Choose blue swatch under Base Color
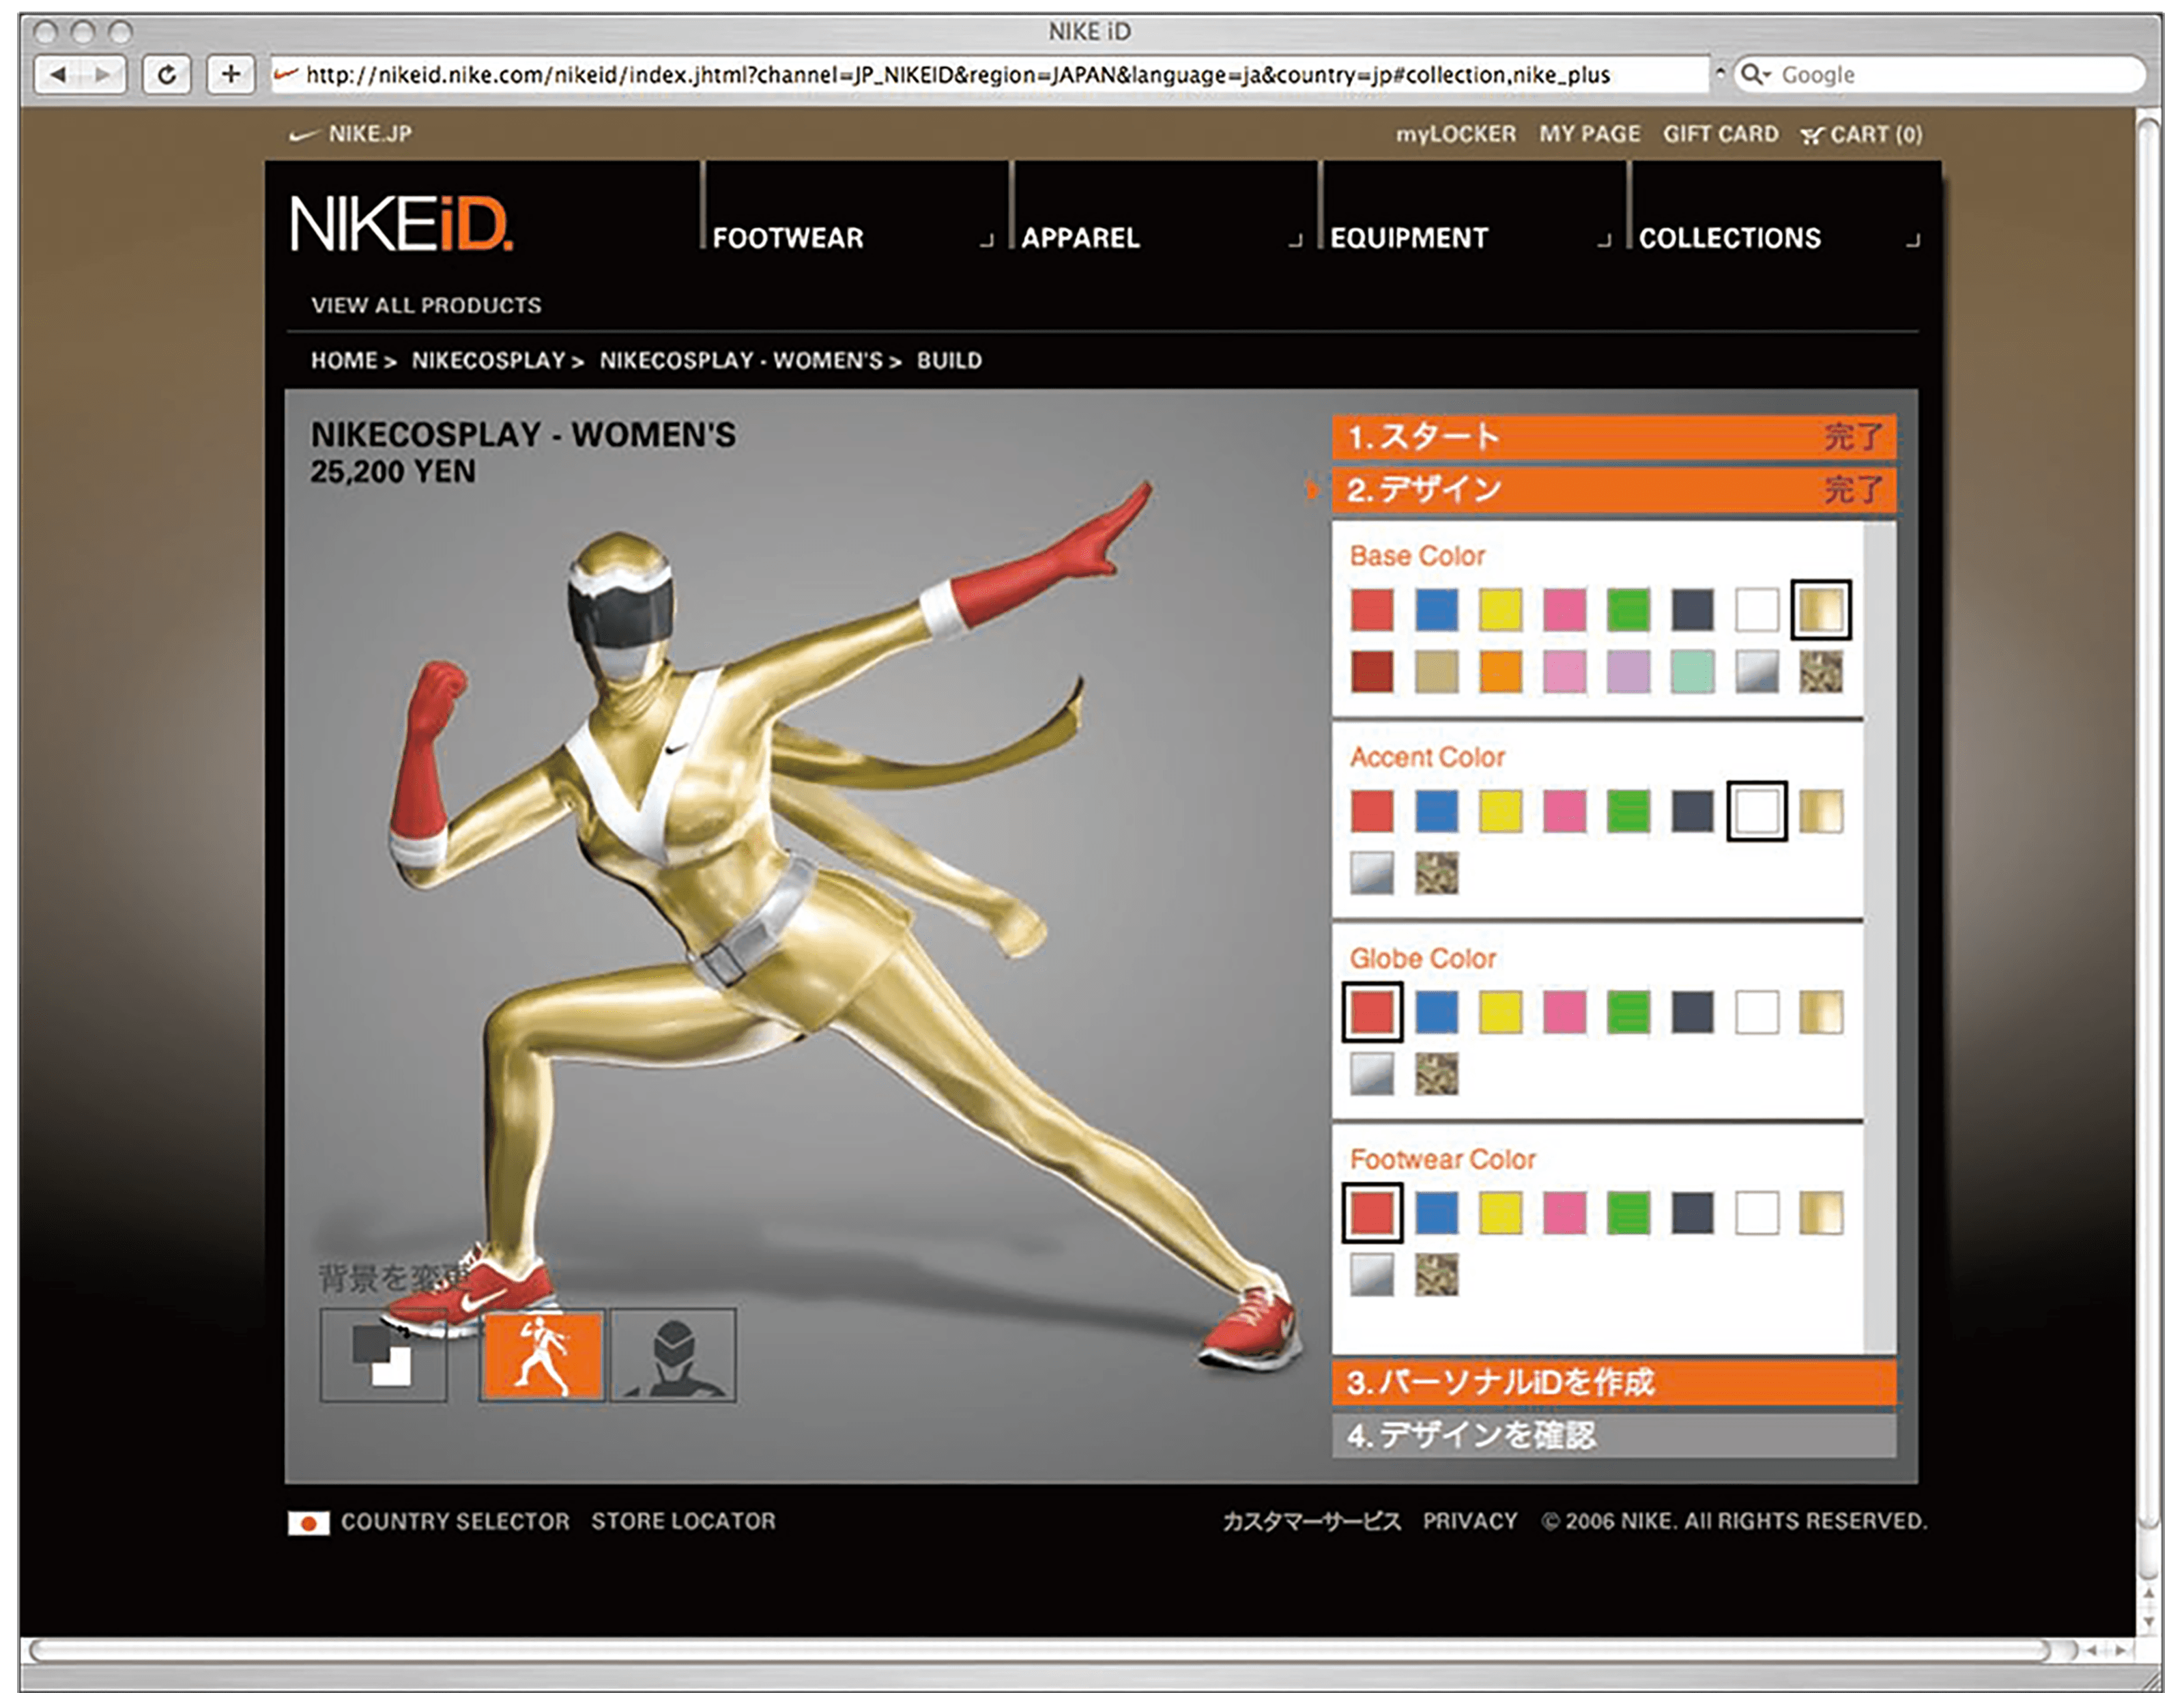 (1436, 610)
